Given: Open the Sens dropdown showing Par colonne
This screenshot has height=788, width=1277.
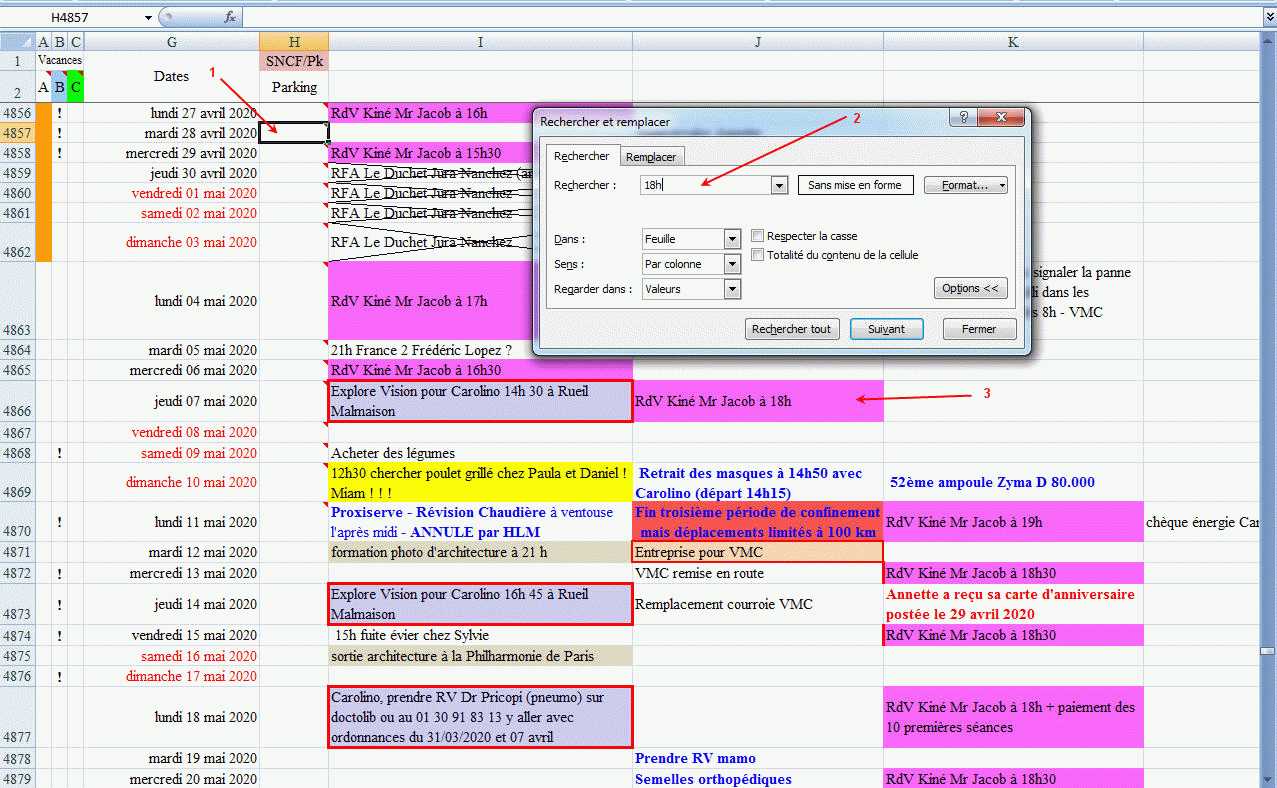Looking at the screenshot, I should coord(732,264).
